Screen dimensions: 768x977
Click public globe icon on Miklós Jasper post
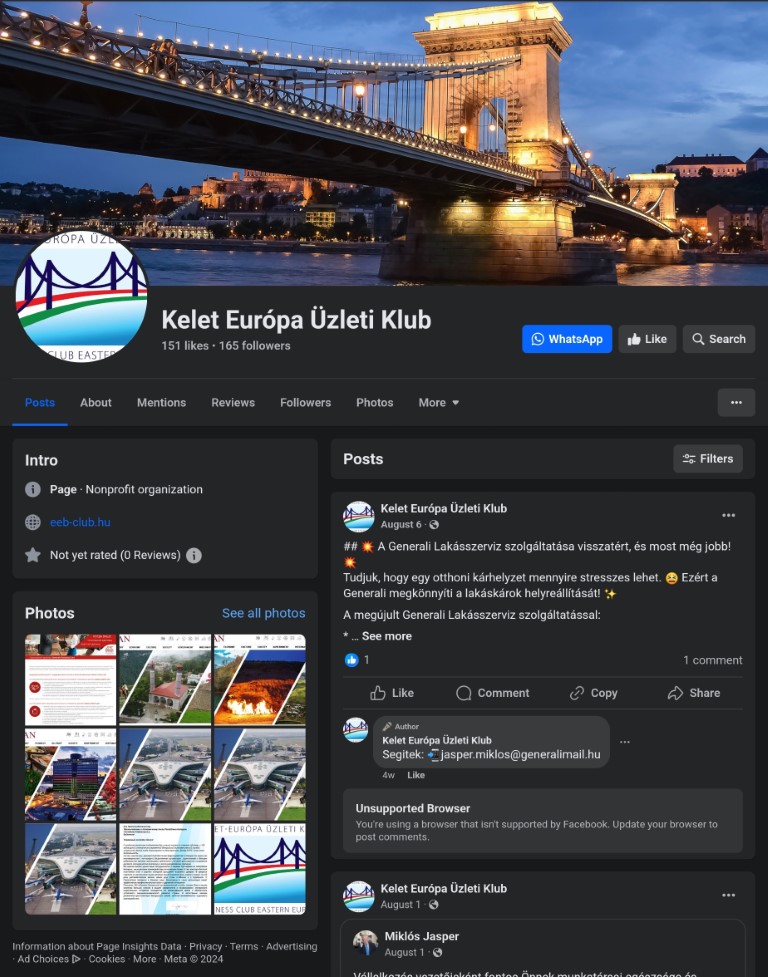click(x=437, y=952)
